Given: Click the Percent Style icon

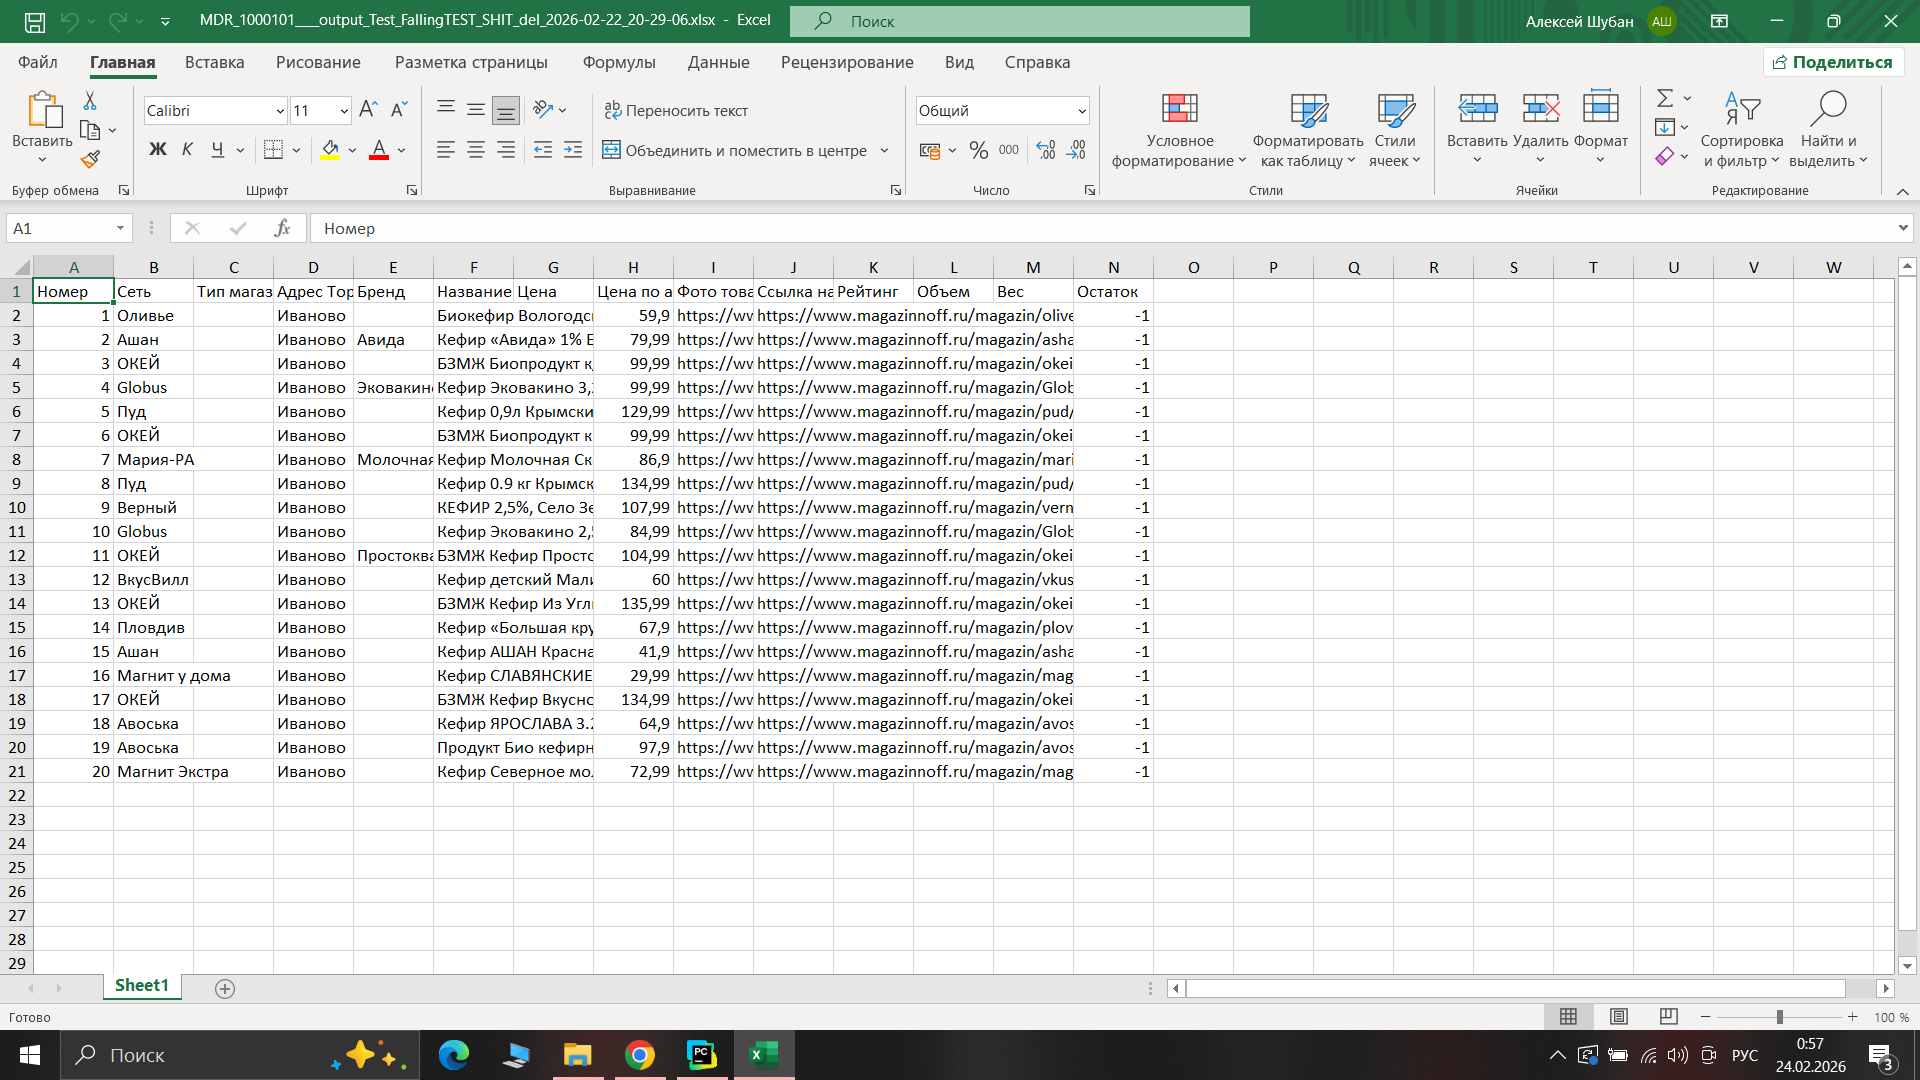Looking at the screenshot, I should click(978, 150).
